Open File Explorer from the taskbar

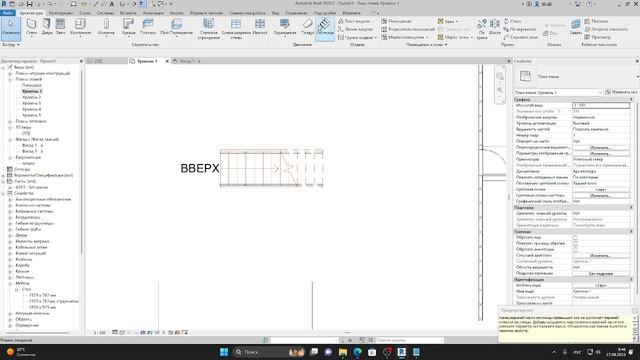[x=343, y=352]
